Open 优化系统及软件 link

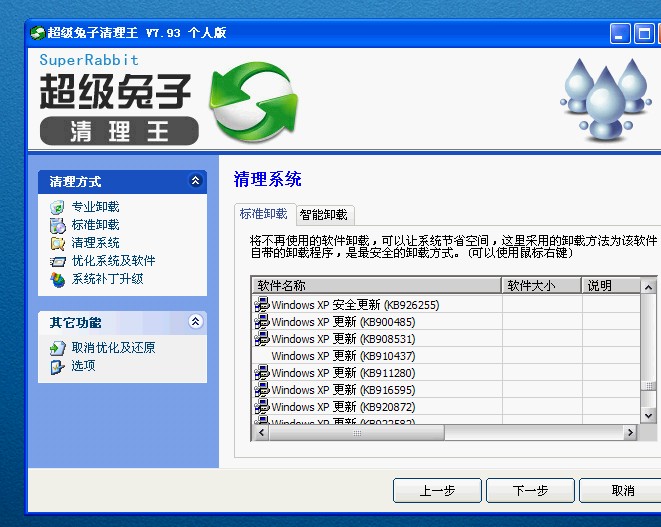(113, 261)
